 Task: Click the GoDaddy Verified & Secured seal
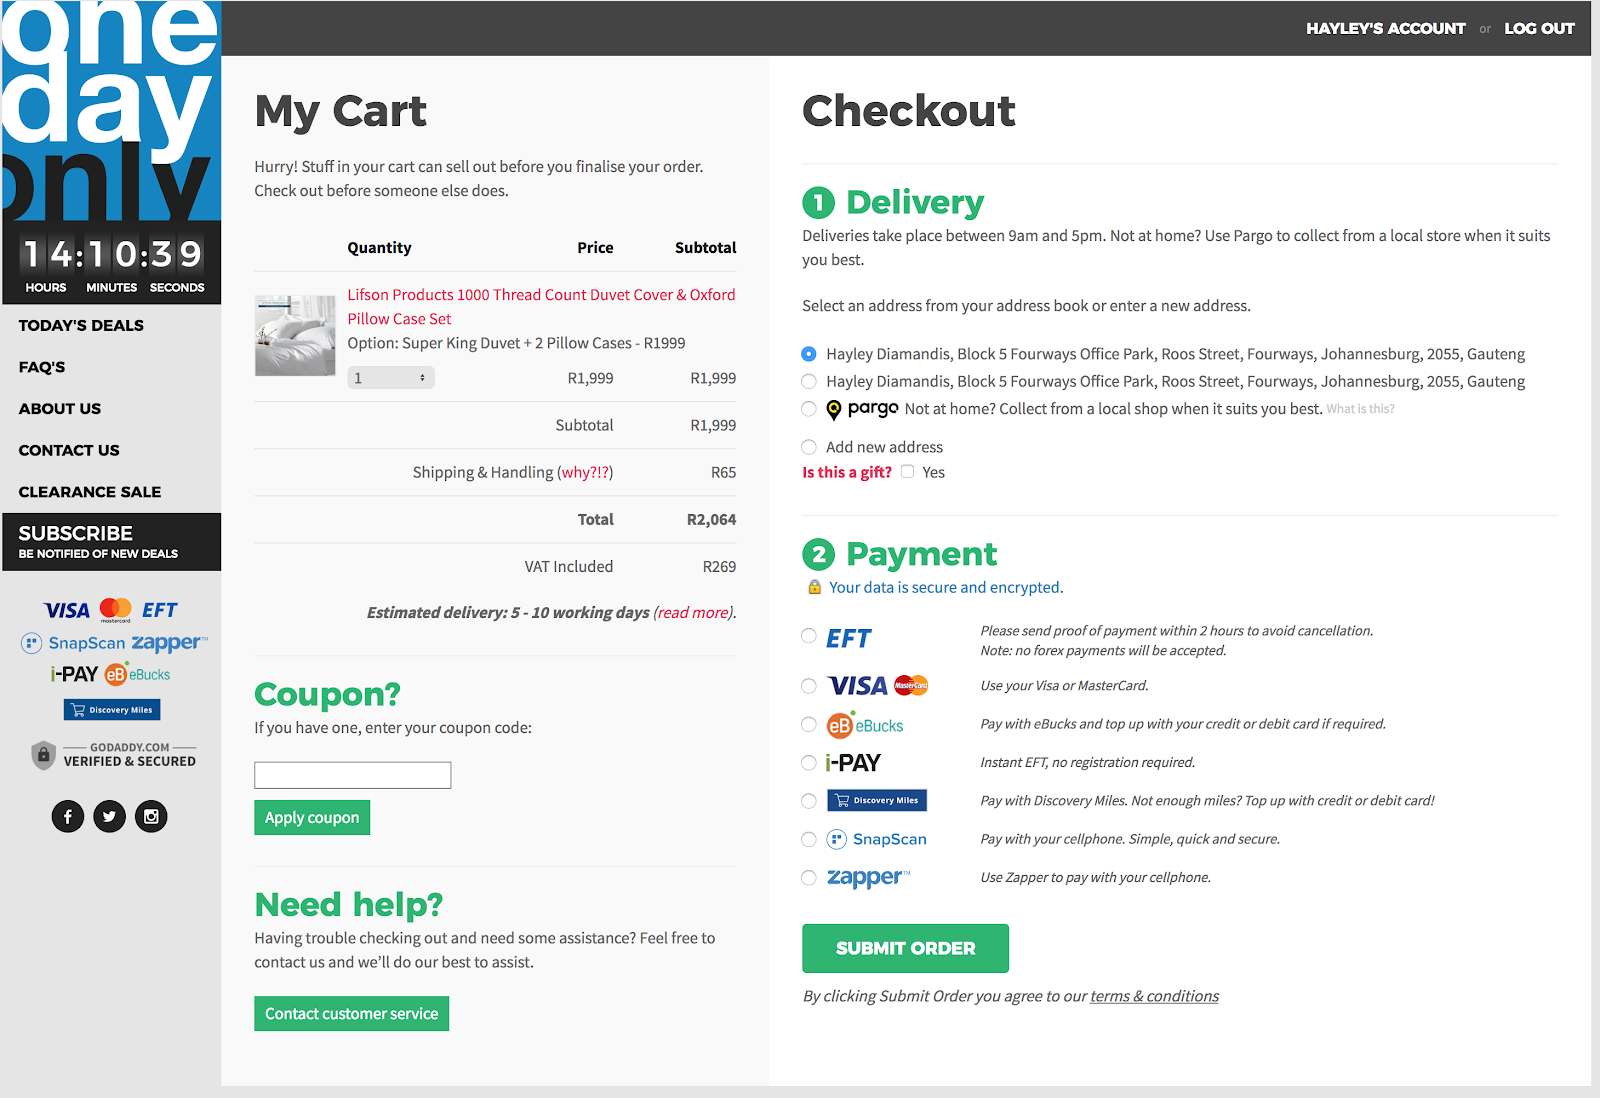pos(112,755)
